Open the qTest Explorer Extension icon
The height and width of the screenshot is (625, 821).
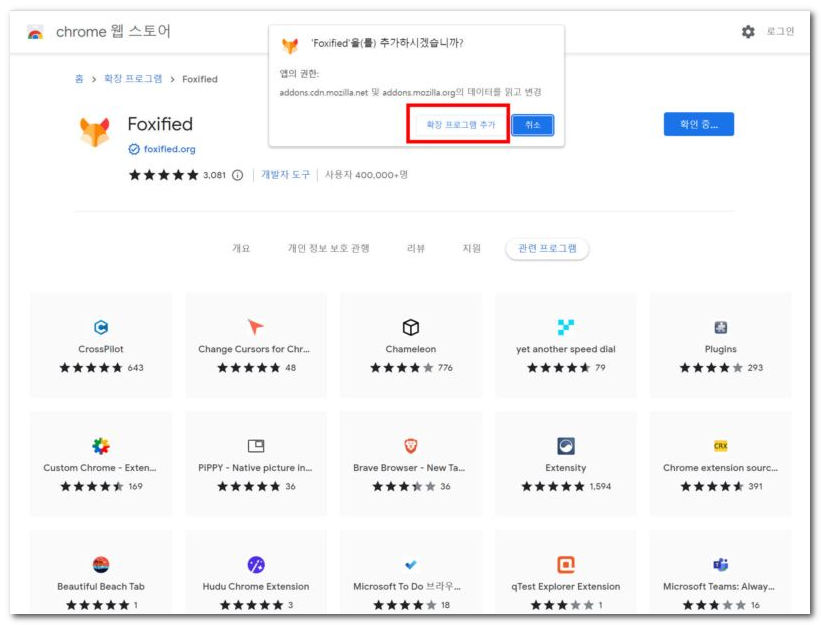pos(565,565)
